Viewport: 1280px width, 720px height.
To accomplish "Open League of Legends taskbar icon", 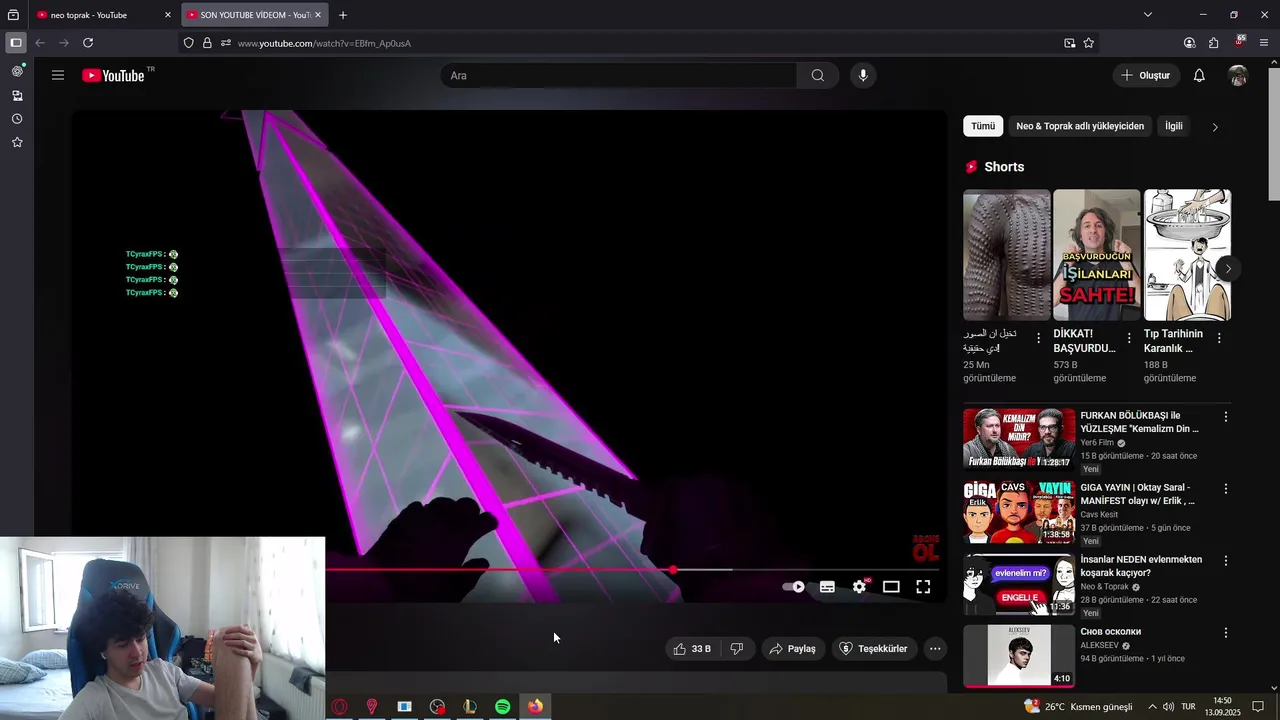I will pyautogui.click(x=470, y=707).
